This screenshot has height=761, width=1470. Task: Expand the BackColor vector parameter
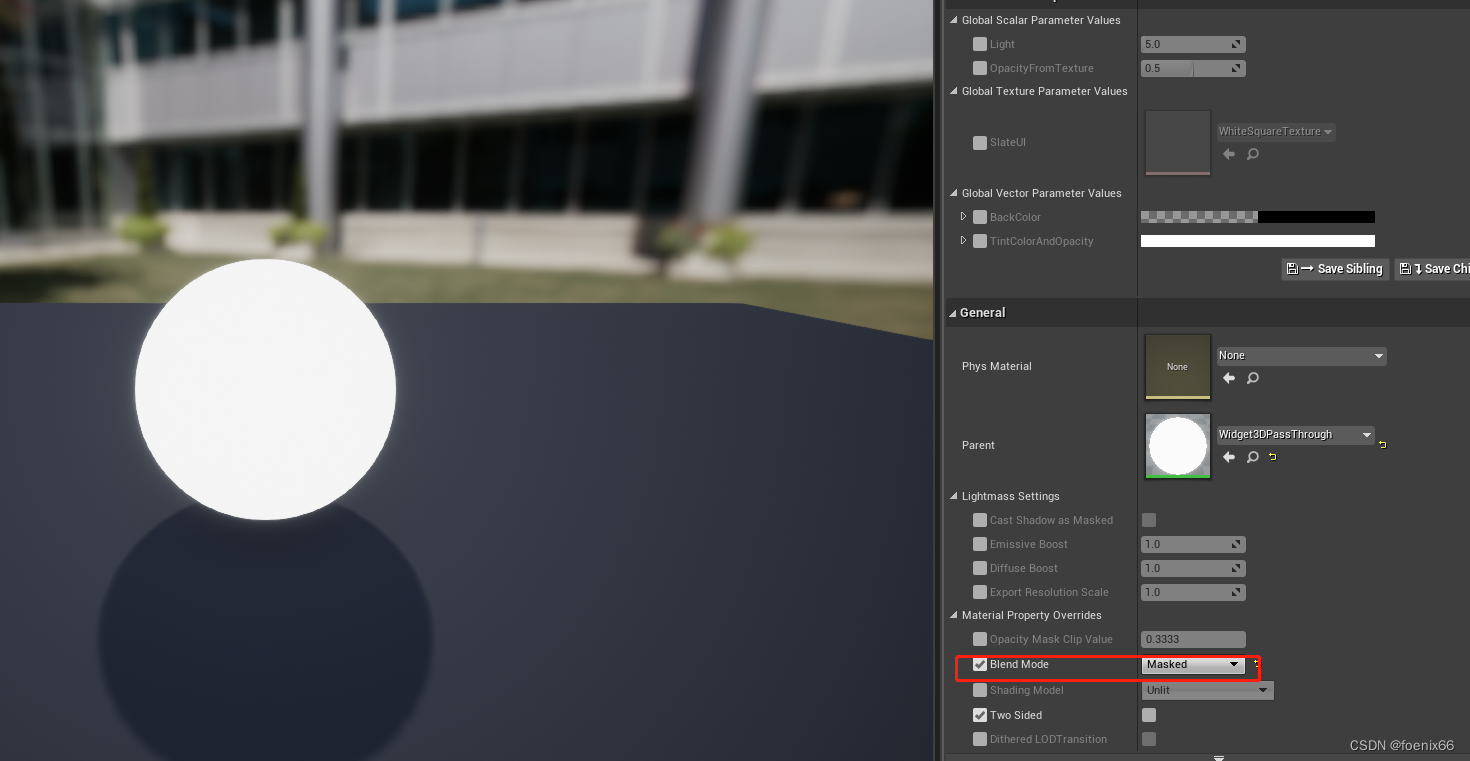[963, 216]
